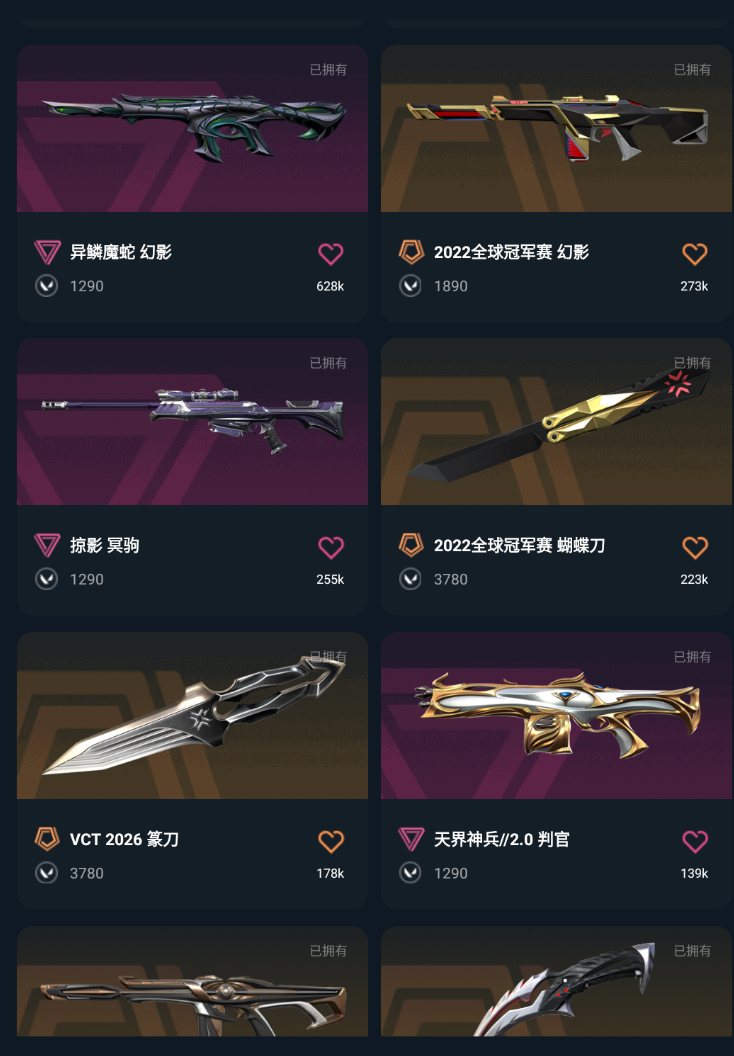Open the 2022全球冠军赛 蝴蝶刀 knife image
Screen dimensions: 734x1056
[x=557, y=422]
